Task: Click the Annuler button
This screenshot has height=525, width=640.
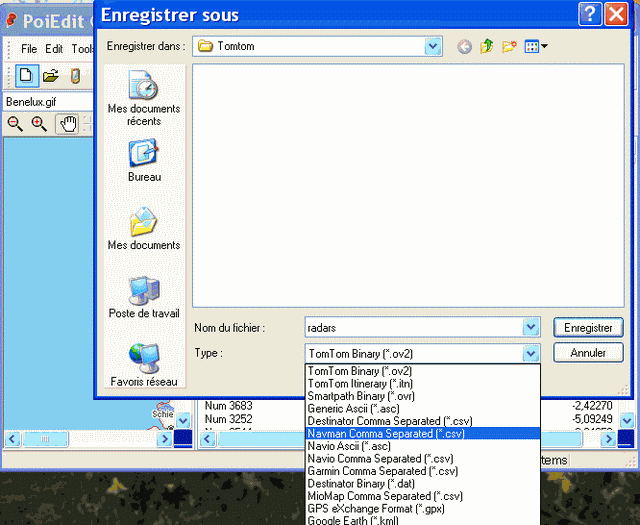Action: tap(587, 353)
